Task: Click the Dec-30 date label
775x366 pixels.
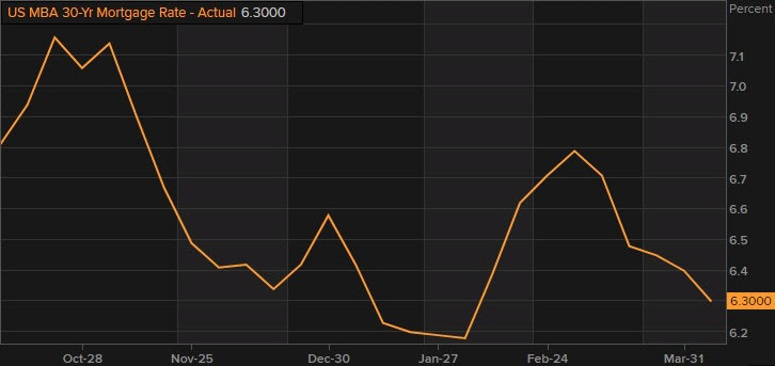Action: click(x=329, y=358)
